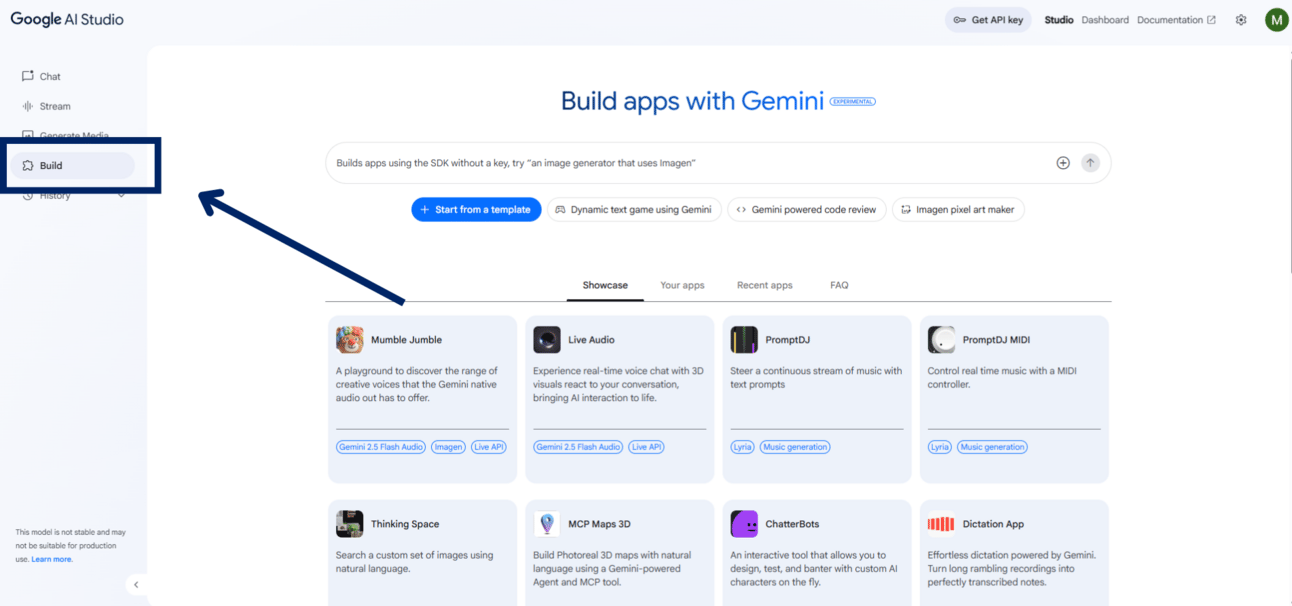This screenshot has width=1292, height=606.
Task: Click the Mumble Jumble card title
Action: [406, 340]
